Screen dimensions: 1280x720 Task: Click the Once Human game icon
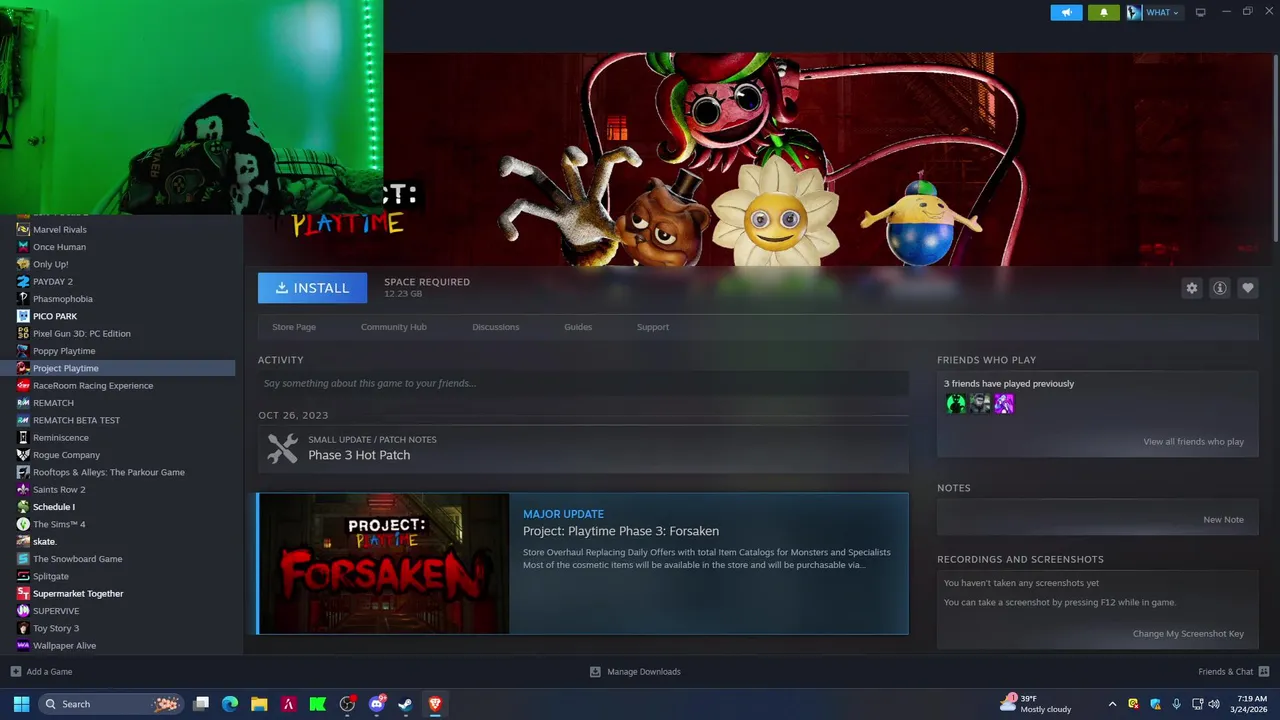(x=23, y=247)
